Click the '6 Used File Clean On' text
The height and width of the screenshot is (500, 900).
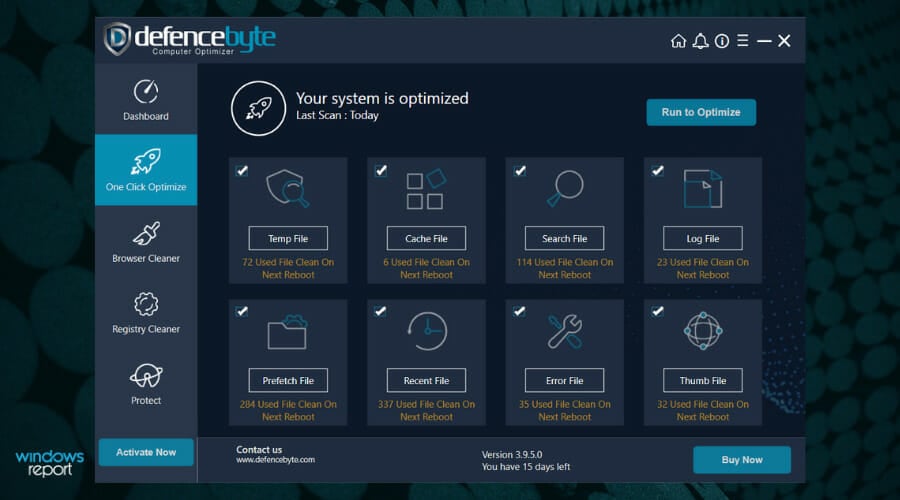[x=426, y=262]
